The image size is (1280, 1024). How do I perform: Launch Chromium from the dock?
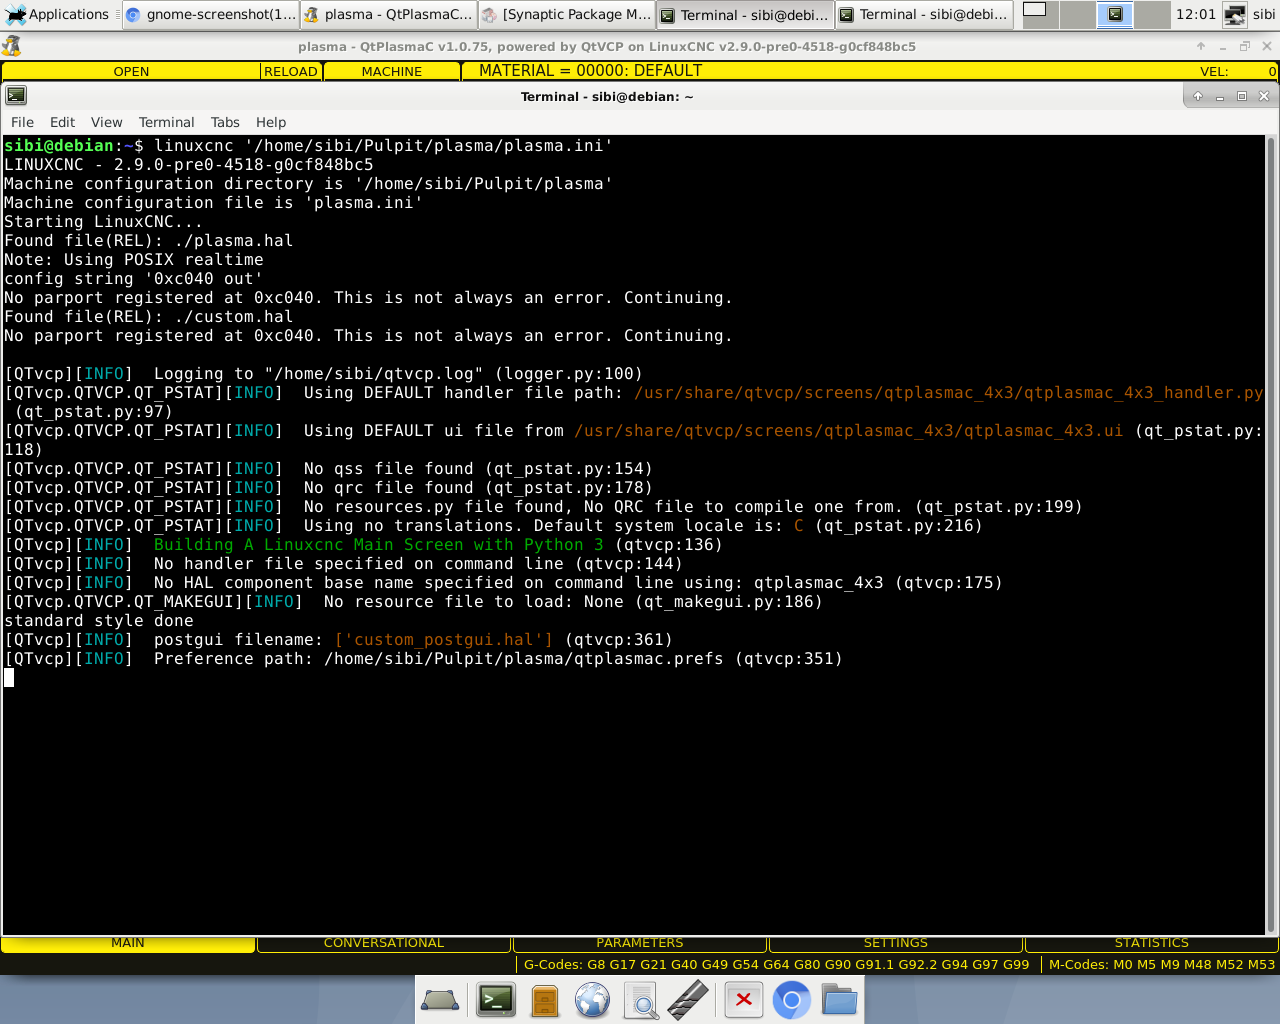coord(791,1000)
